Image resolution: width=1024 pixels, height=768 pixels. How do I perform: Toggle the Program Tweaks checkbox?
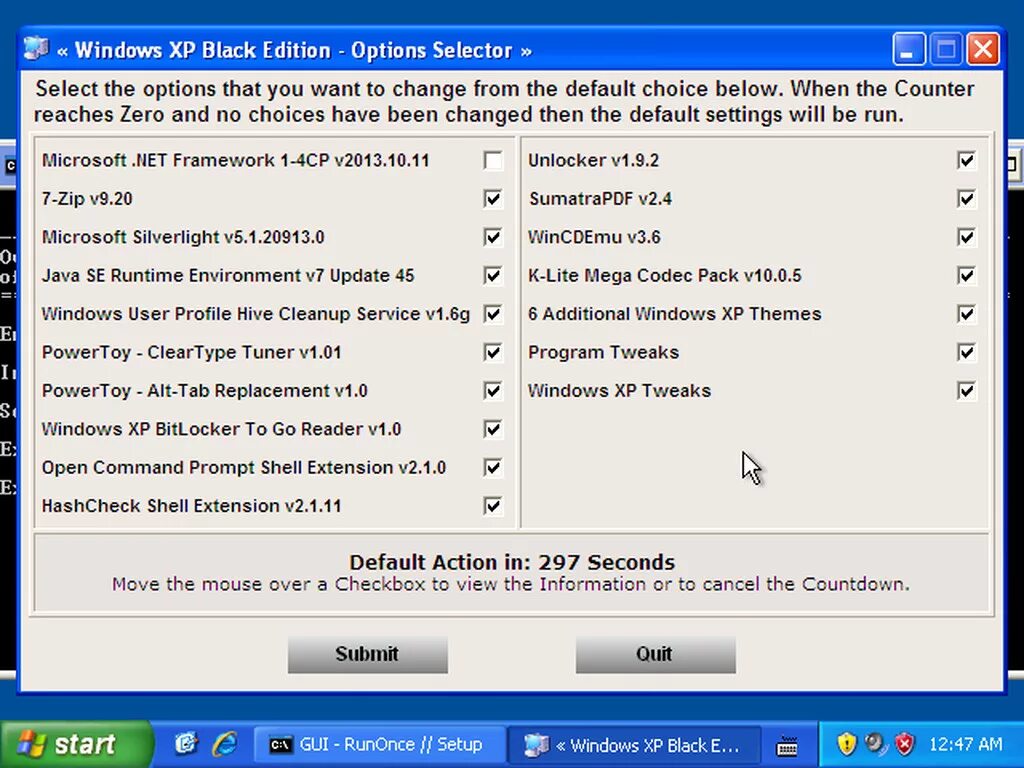click(967, 353)
